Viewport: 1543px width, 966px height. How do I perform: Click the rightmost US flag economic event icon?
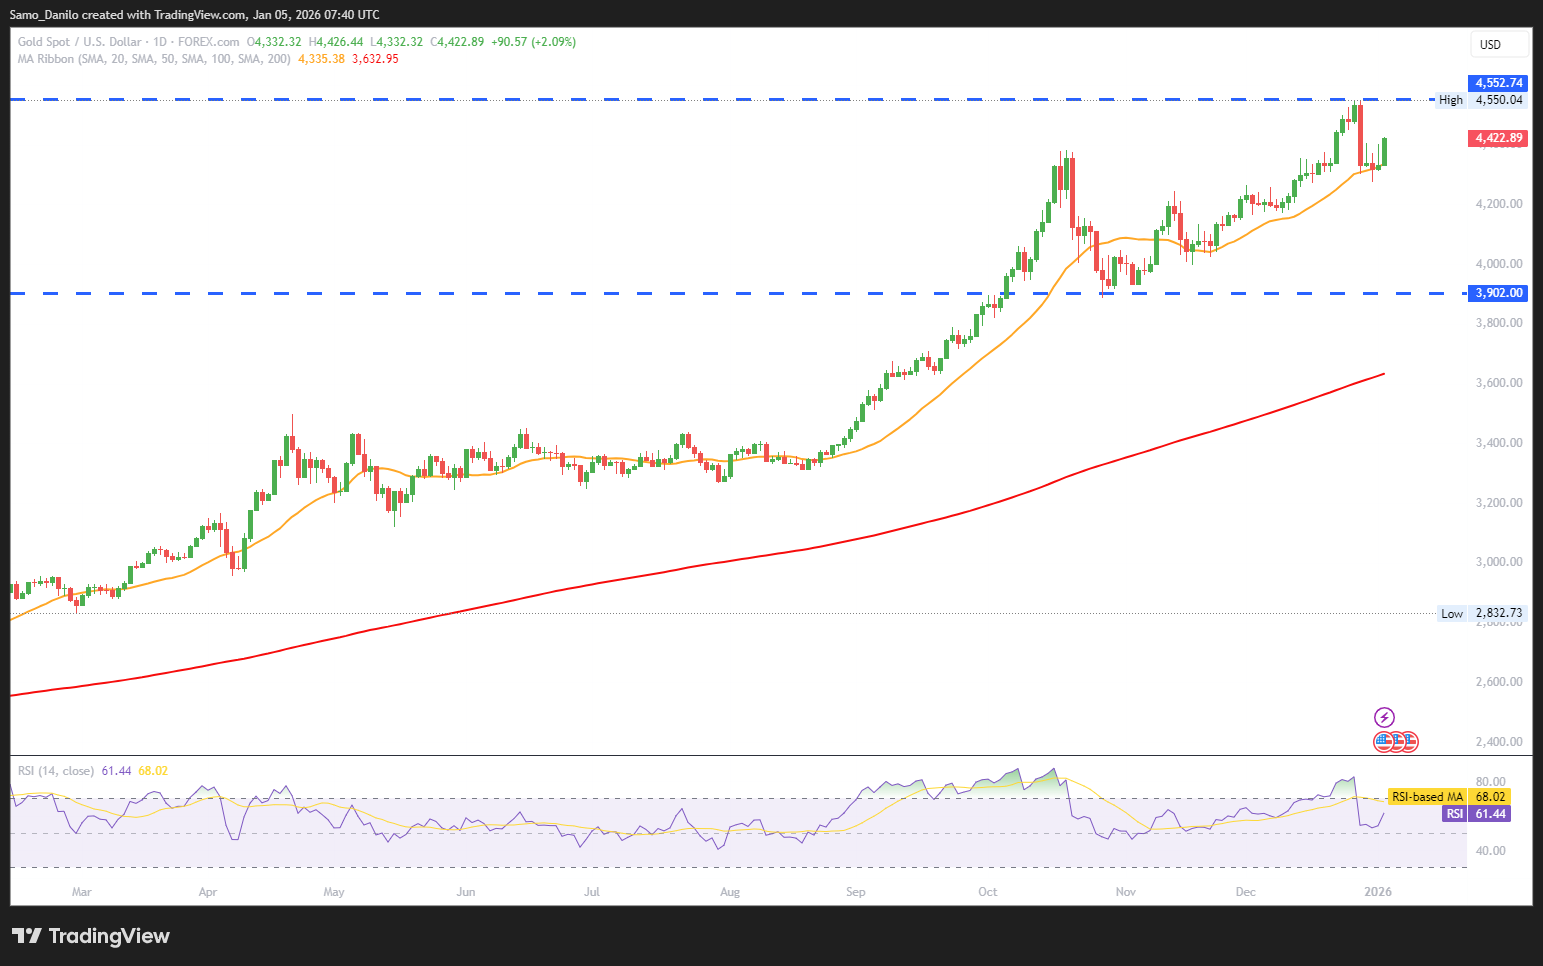tap(1409, 742)
